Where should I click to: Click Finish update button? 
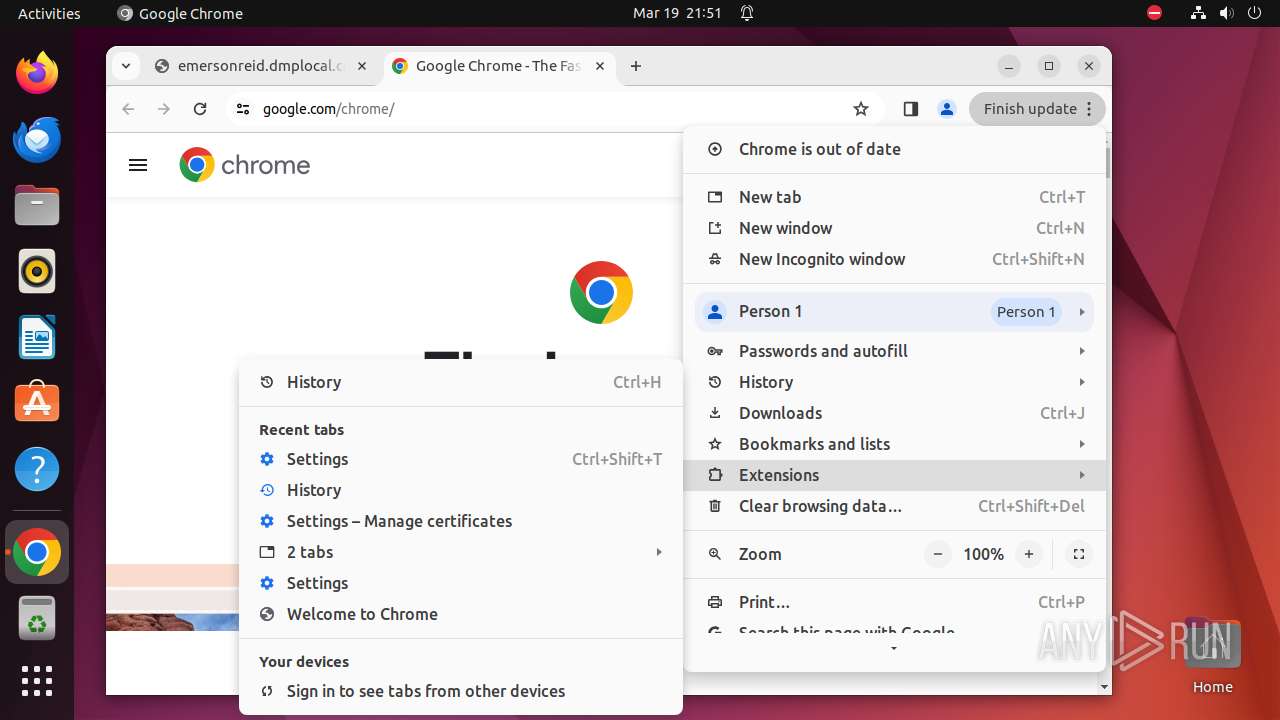1037,109
